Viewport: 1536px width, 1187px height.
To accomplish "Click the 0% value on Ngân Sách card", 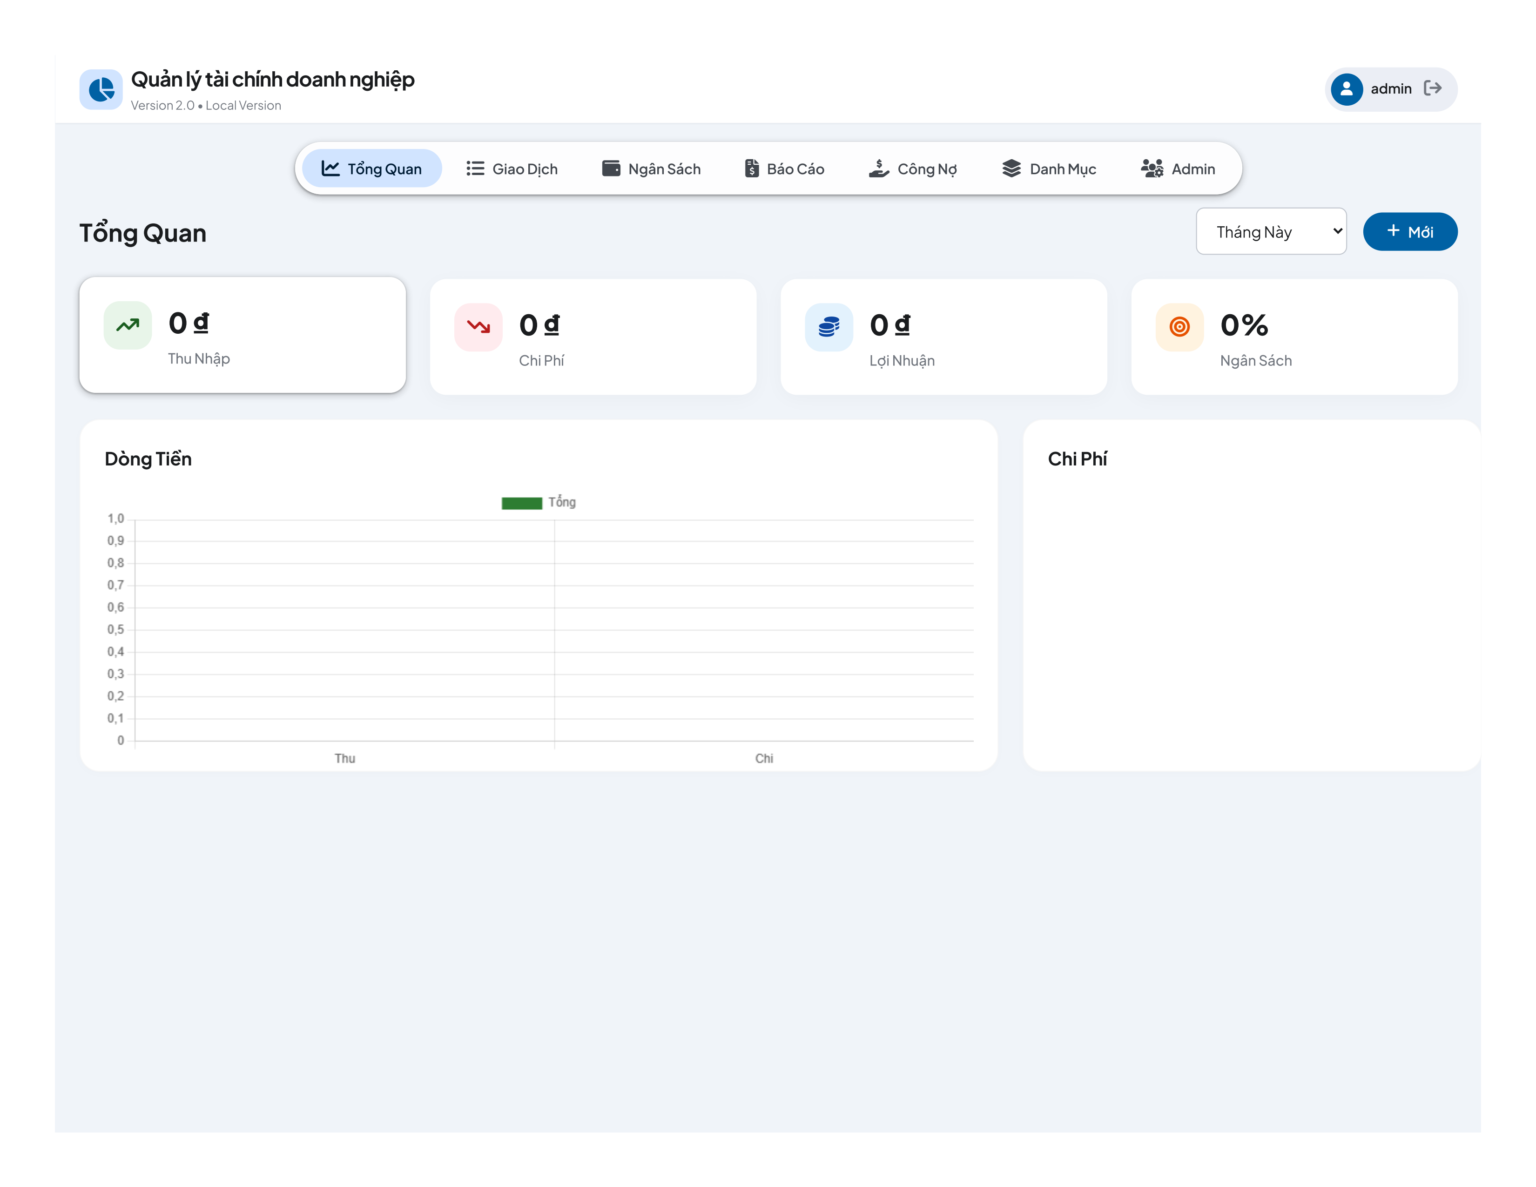I will 1245,325.
